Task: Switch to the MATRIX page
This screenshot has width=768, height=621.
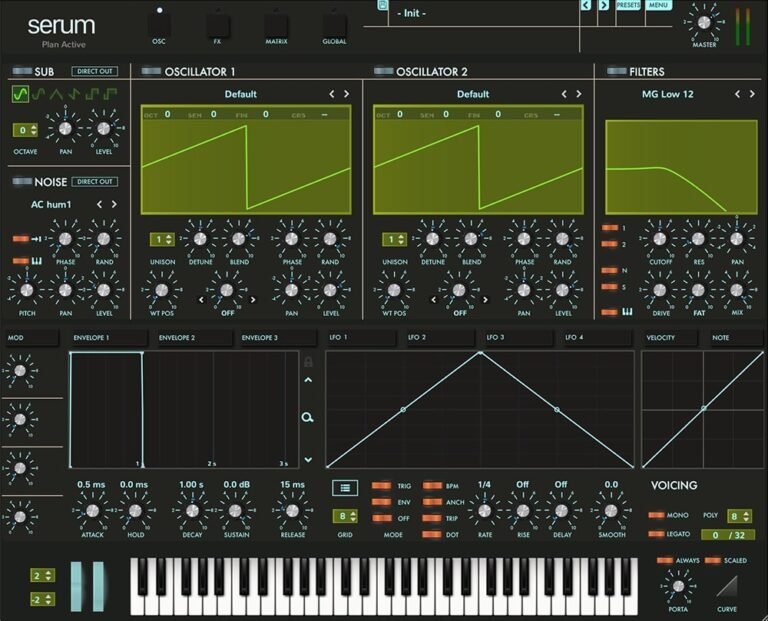Action: [x=276, y=24]
